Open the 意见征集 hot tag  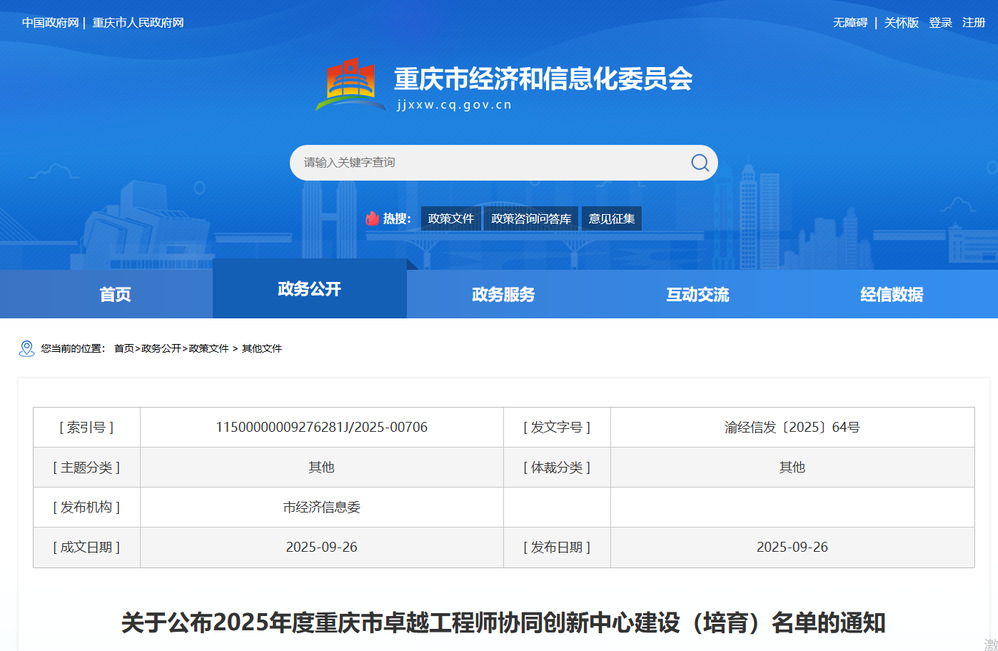611,218
